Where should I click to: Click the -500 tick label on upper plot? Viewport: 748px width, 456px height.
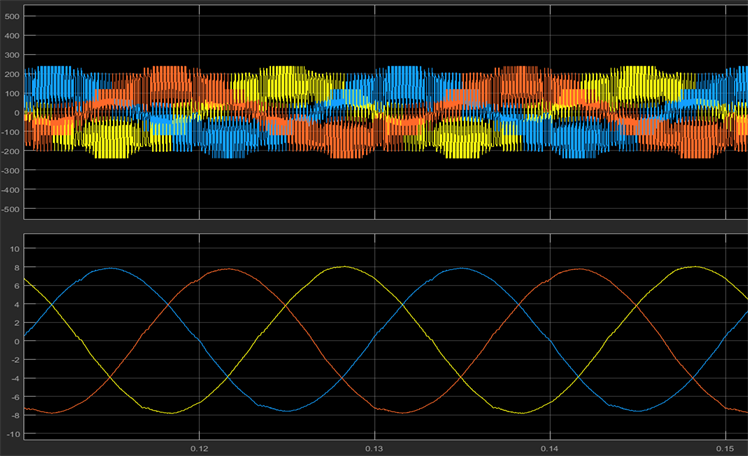[9, 208]
